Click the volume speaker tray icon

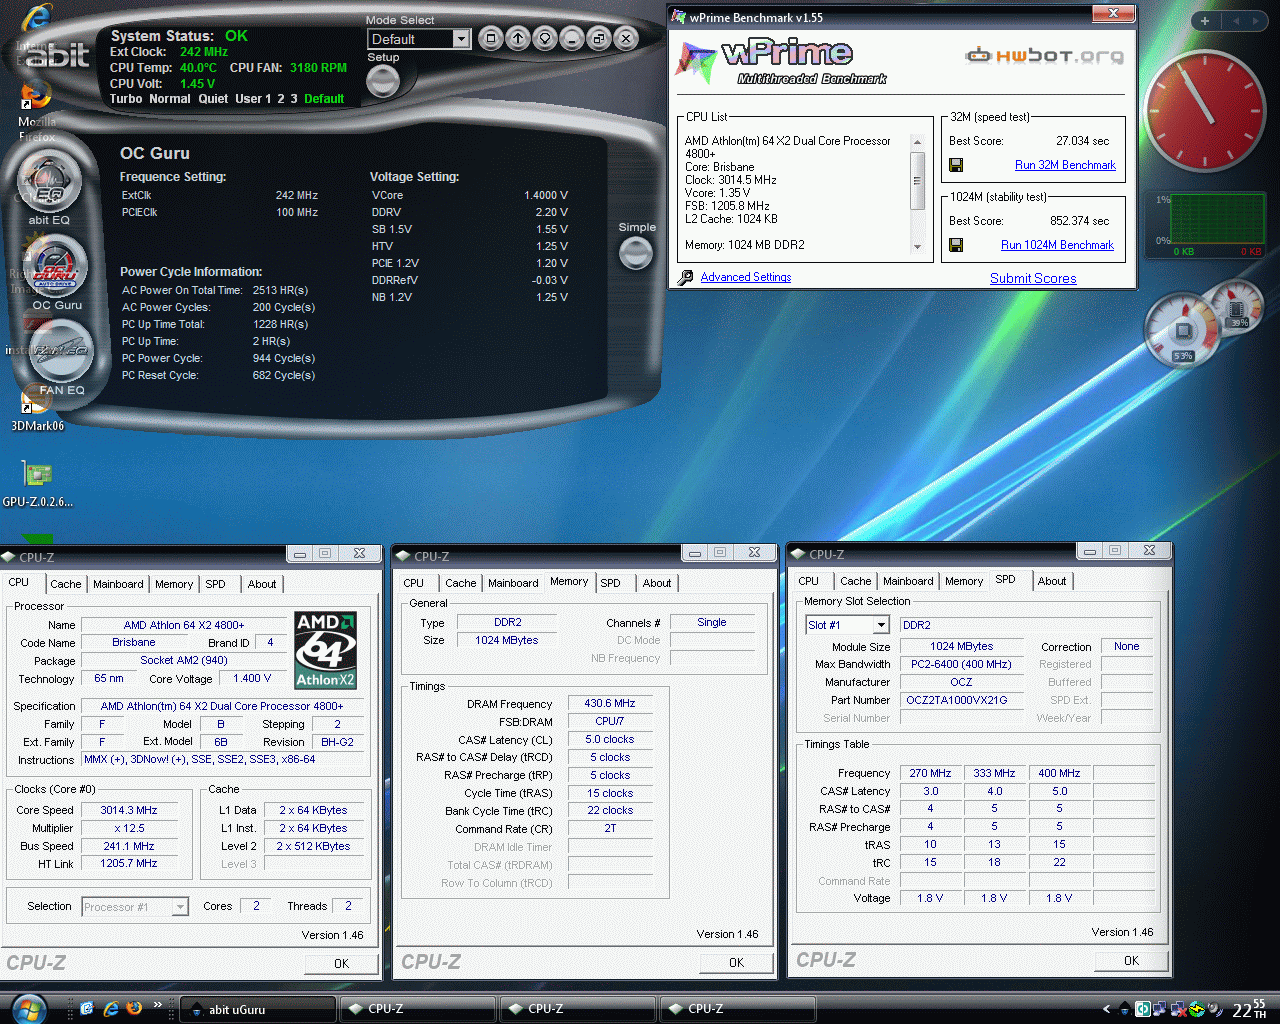(1215, 1009)
